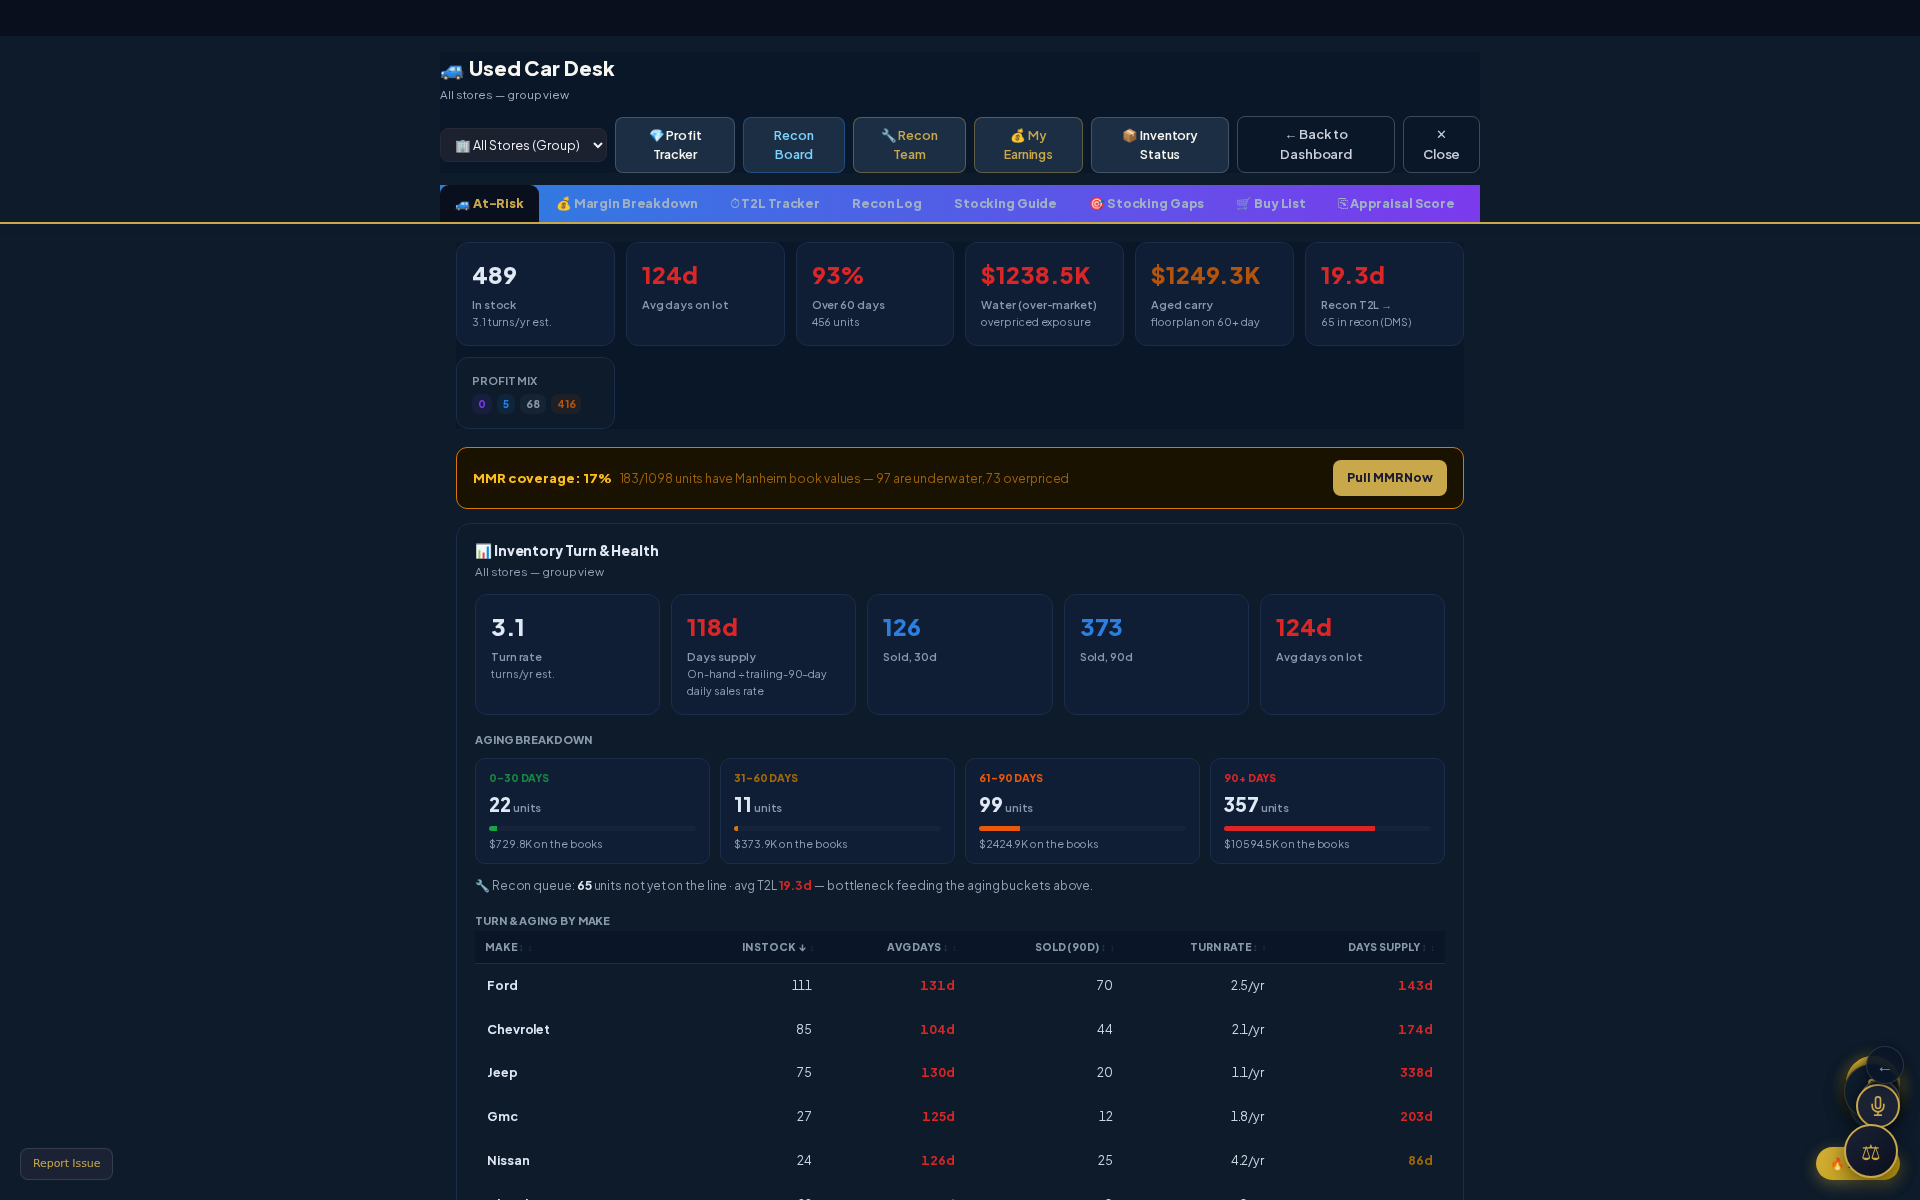Screen dimensions: 1920x1200
Task: Open Inventory Status
Action: (1159, 145)
